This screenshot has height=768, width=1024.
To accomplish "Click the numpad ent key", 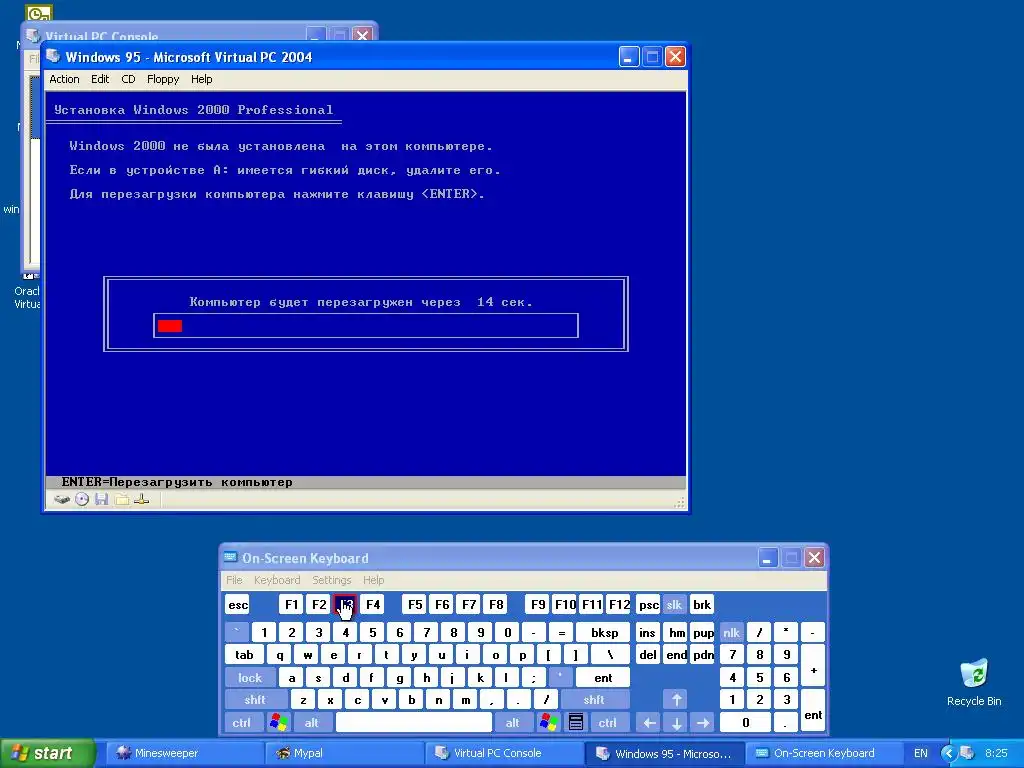I will (813, 711).
